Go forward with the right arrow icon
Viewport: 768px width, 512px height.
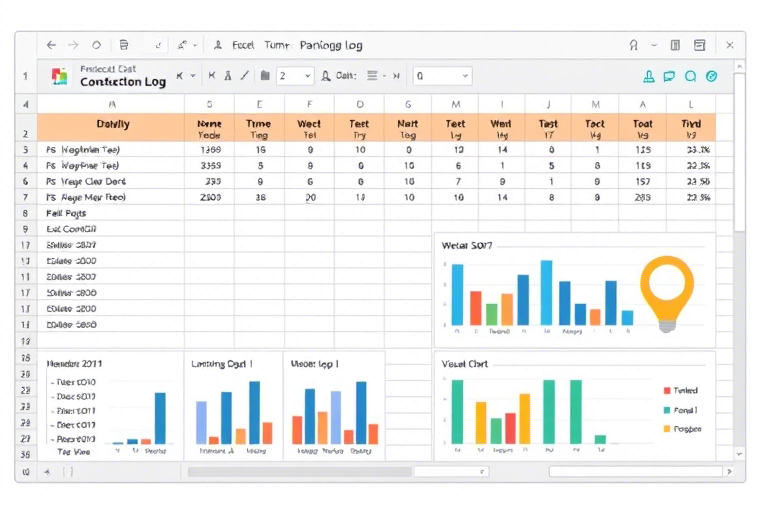(73, 45)
